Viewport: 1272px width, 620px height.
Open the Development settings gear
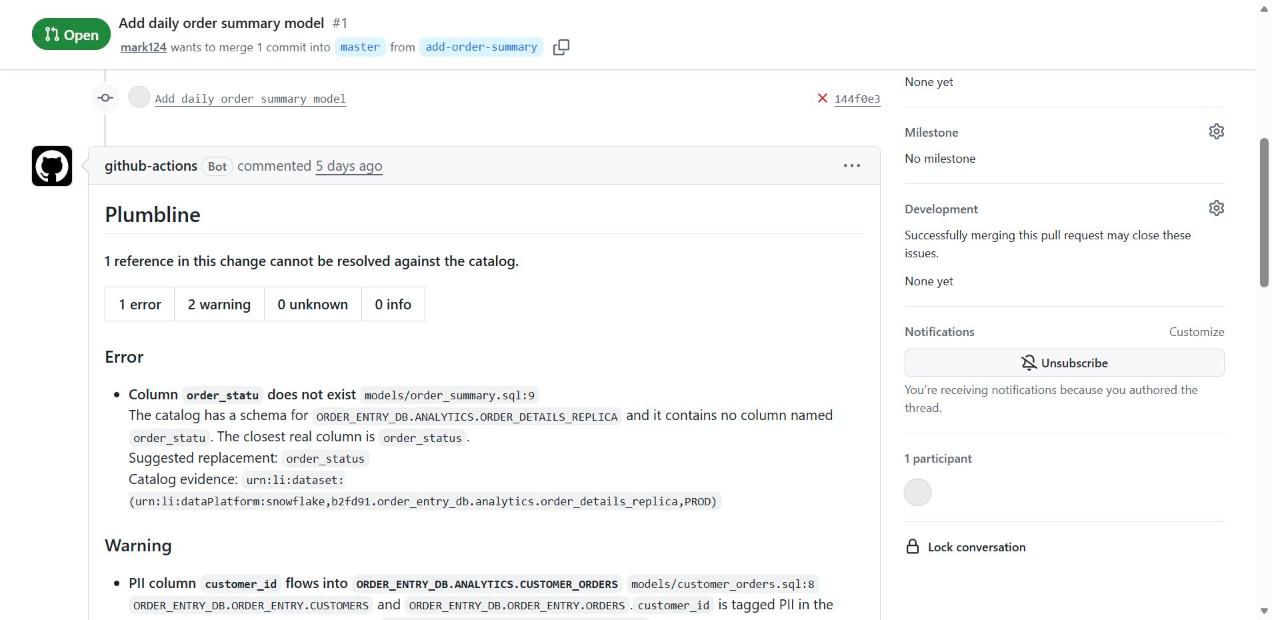pos(1216,208)
